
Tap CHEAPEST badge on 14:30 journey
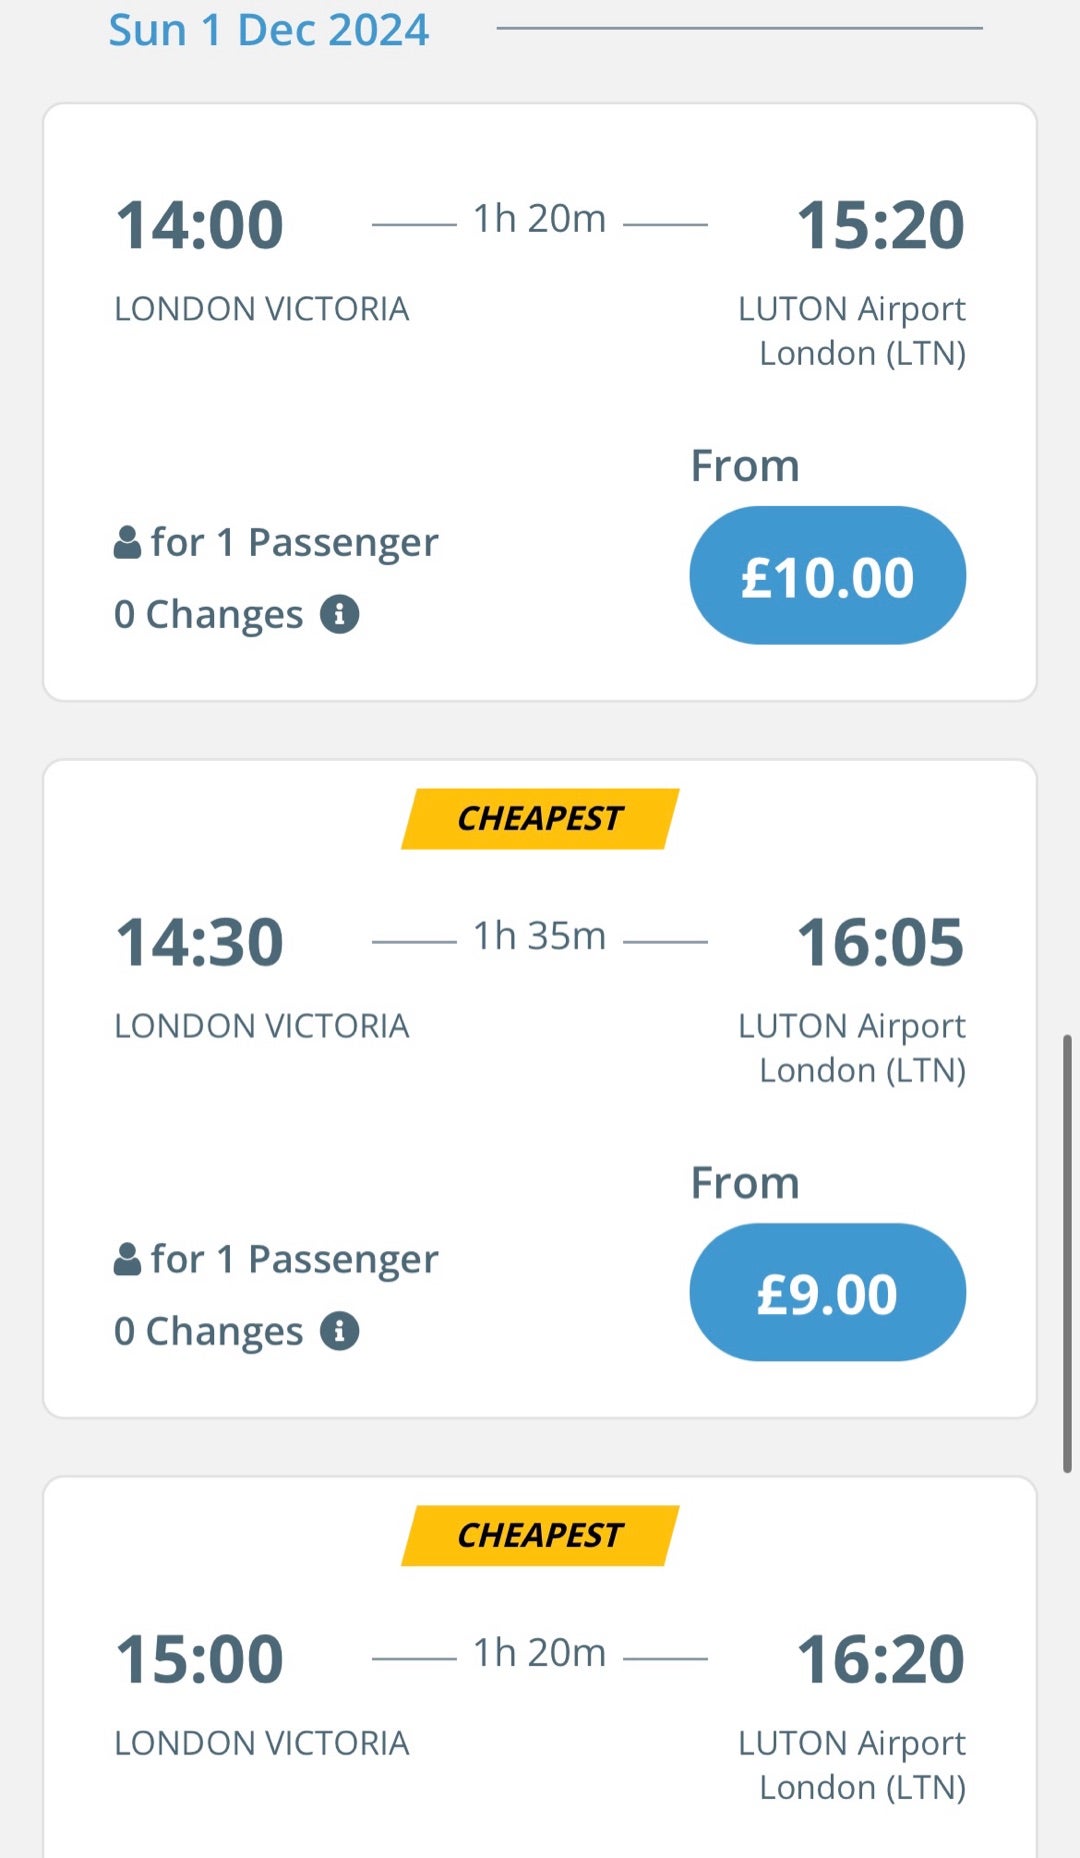(x=540, y=819)
